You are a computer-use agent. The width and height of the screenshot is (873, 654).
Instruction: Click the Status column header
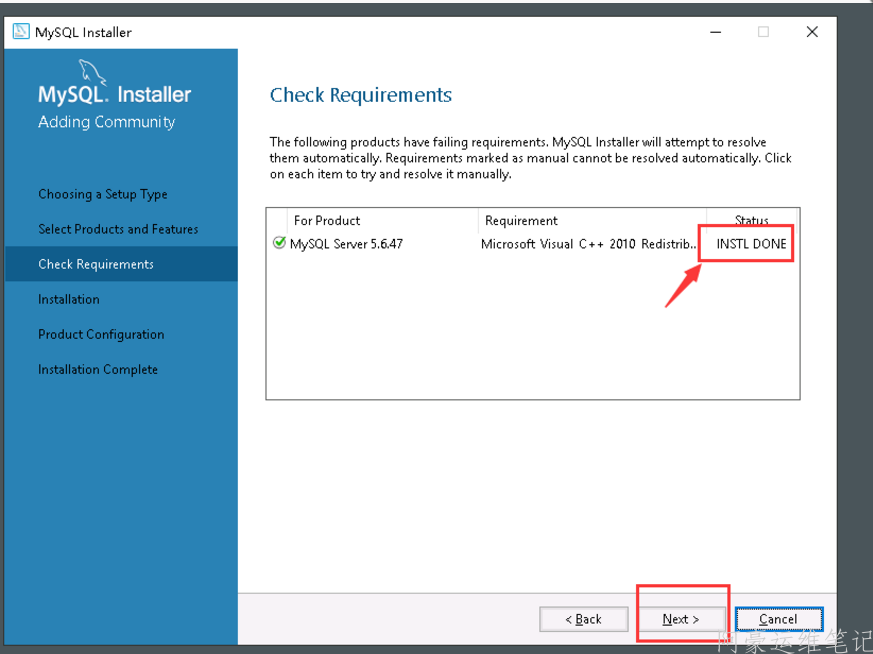click(751, 220)
